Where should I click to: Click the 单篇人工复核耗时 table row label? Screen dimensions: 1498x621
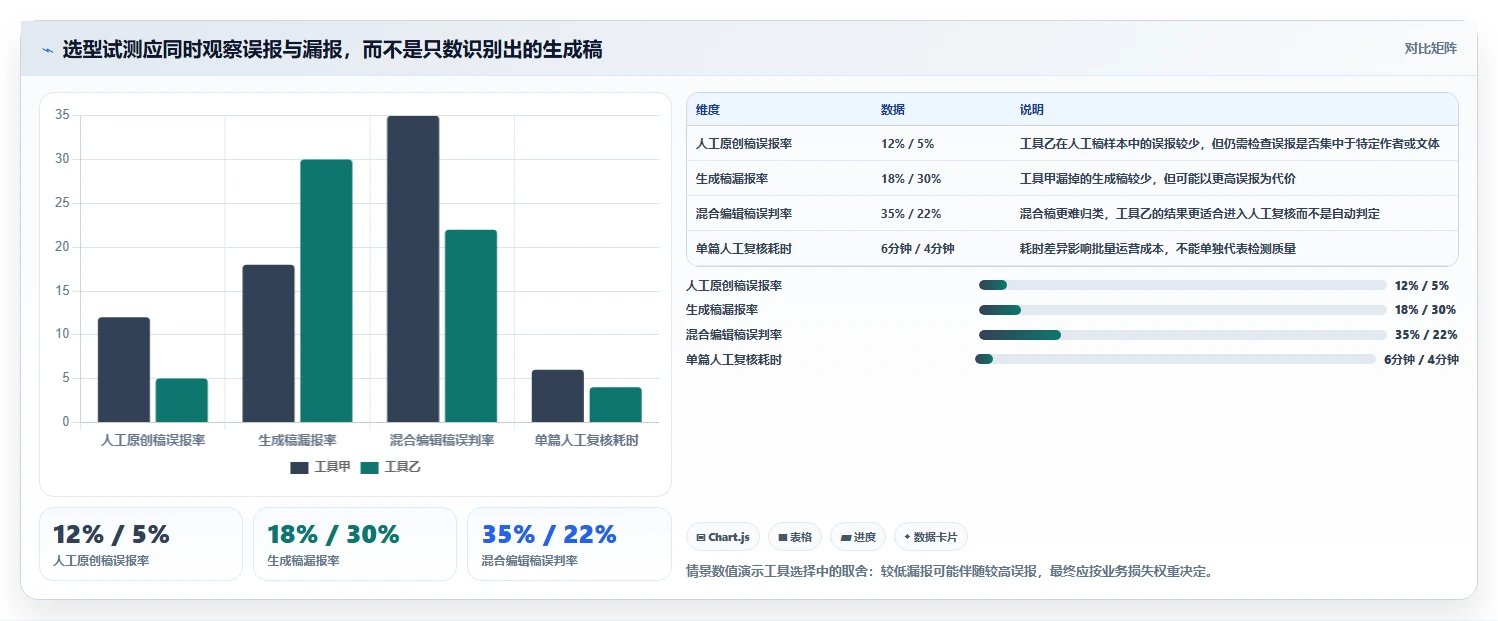tap(744, 249)
